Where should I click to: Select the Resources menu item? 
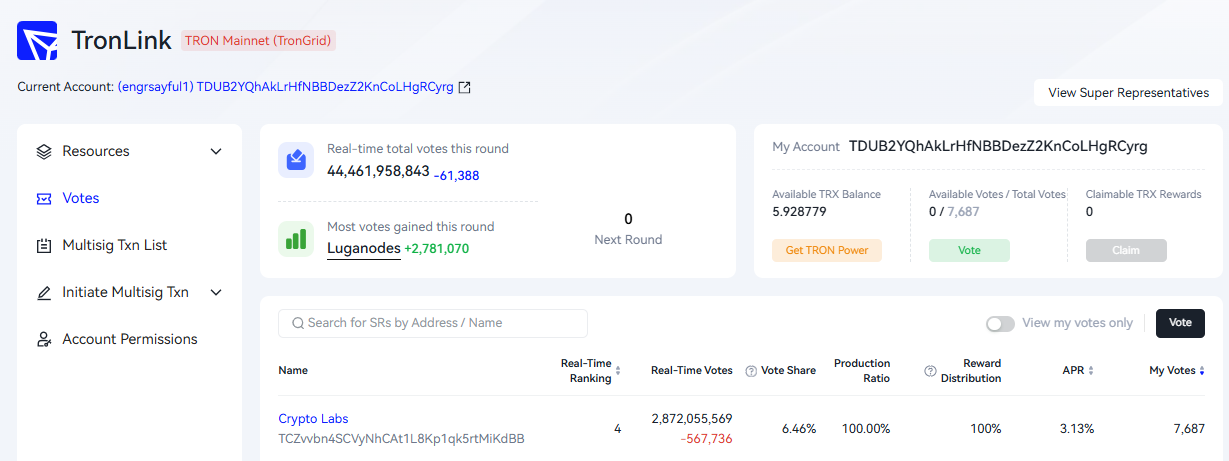pos(96,152)
